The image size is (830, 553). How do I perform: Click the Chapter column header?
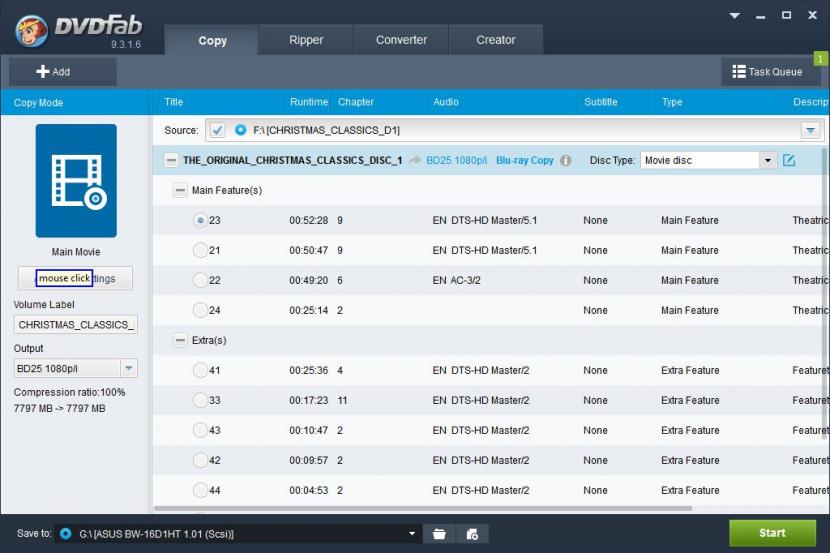pos(356,102)
